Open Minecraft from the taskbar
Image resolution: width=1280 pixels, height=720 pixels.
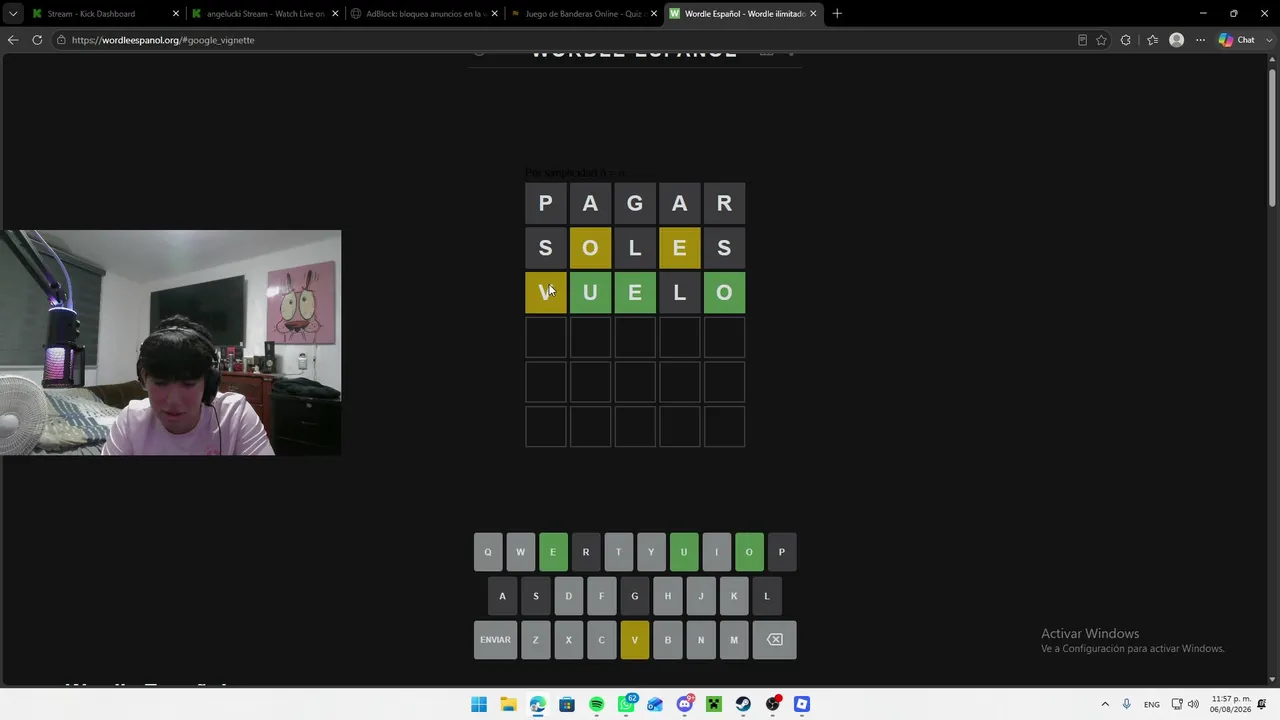tap(714, 704)
